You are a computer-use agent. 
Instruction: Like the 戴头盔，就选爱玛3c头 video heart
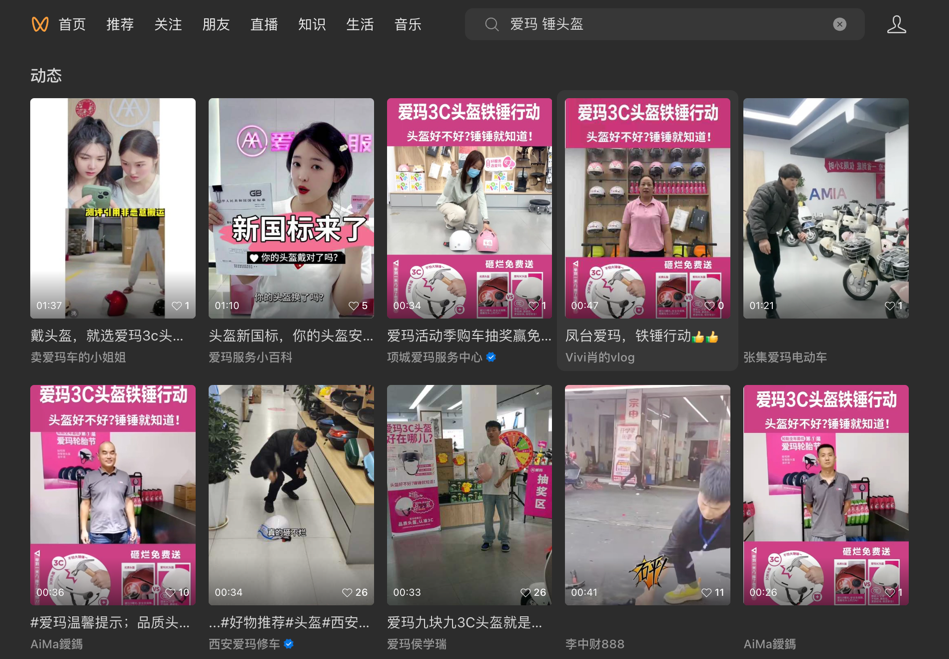(176, 306)
